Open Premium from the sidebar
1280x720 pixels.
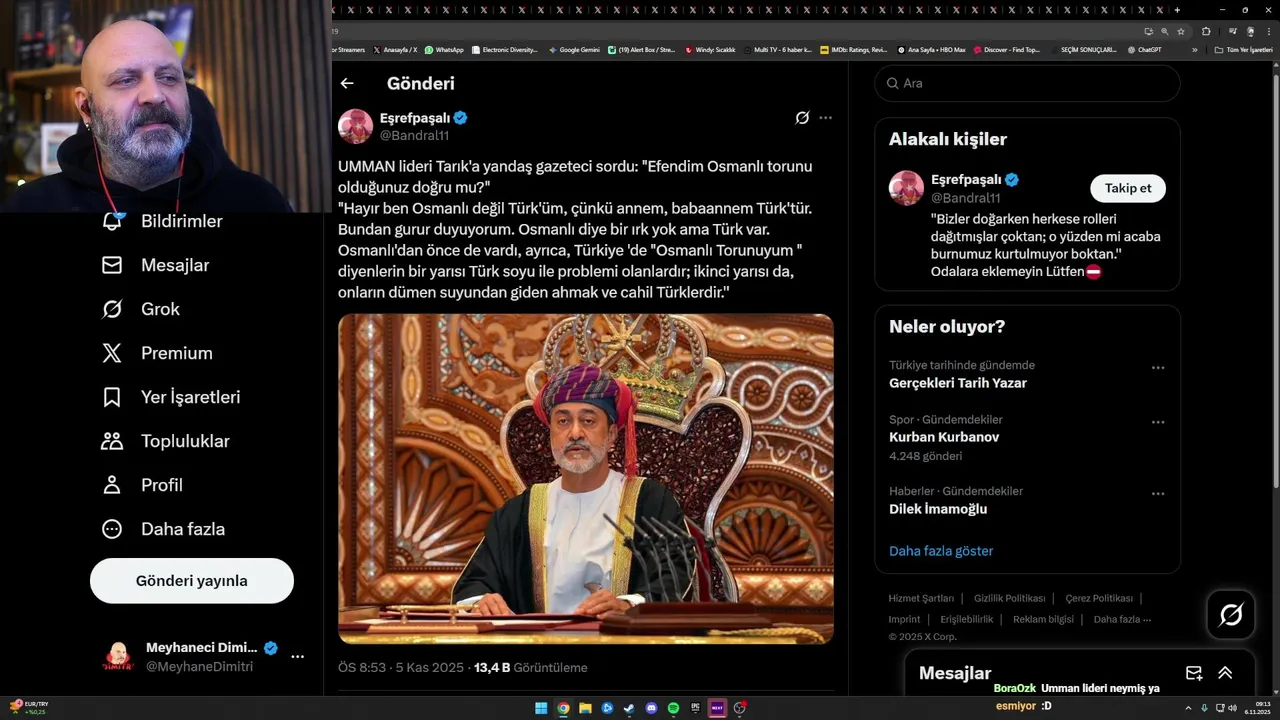[177, 353]
